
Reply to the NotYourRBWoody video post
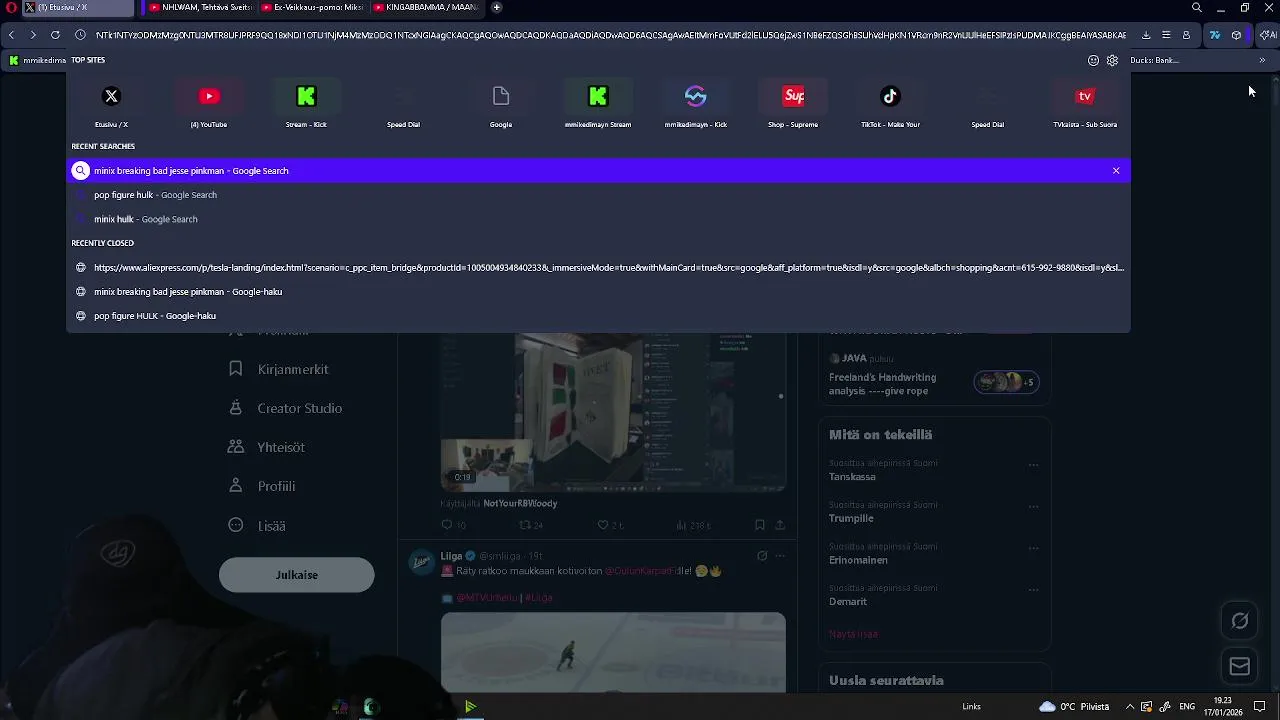click(453, 525)
